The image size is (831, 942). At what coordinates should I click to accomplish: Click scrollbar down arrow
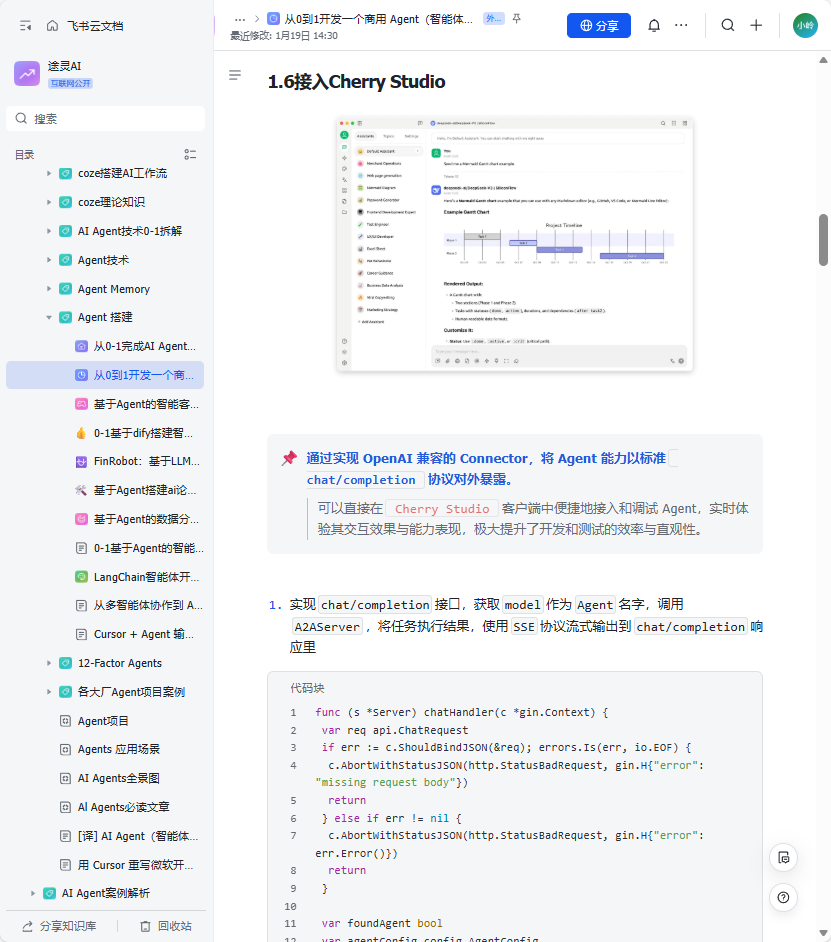(x=823, y=933)
